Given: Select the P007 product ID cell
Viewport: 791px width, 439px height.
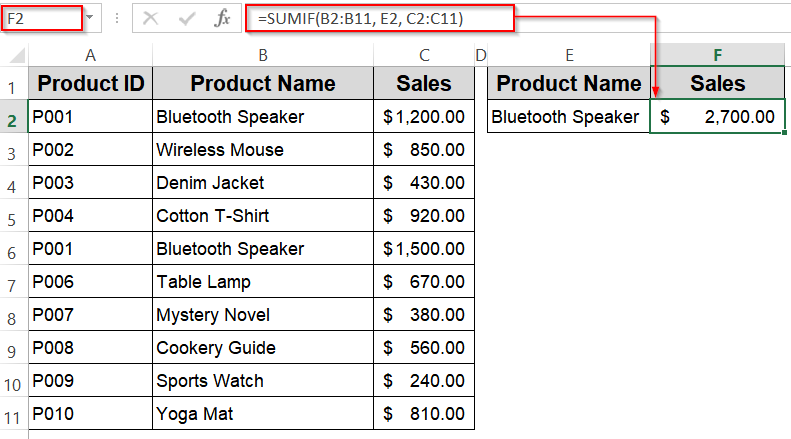Looking at the screenshot, I should [90, 315].
